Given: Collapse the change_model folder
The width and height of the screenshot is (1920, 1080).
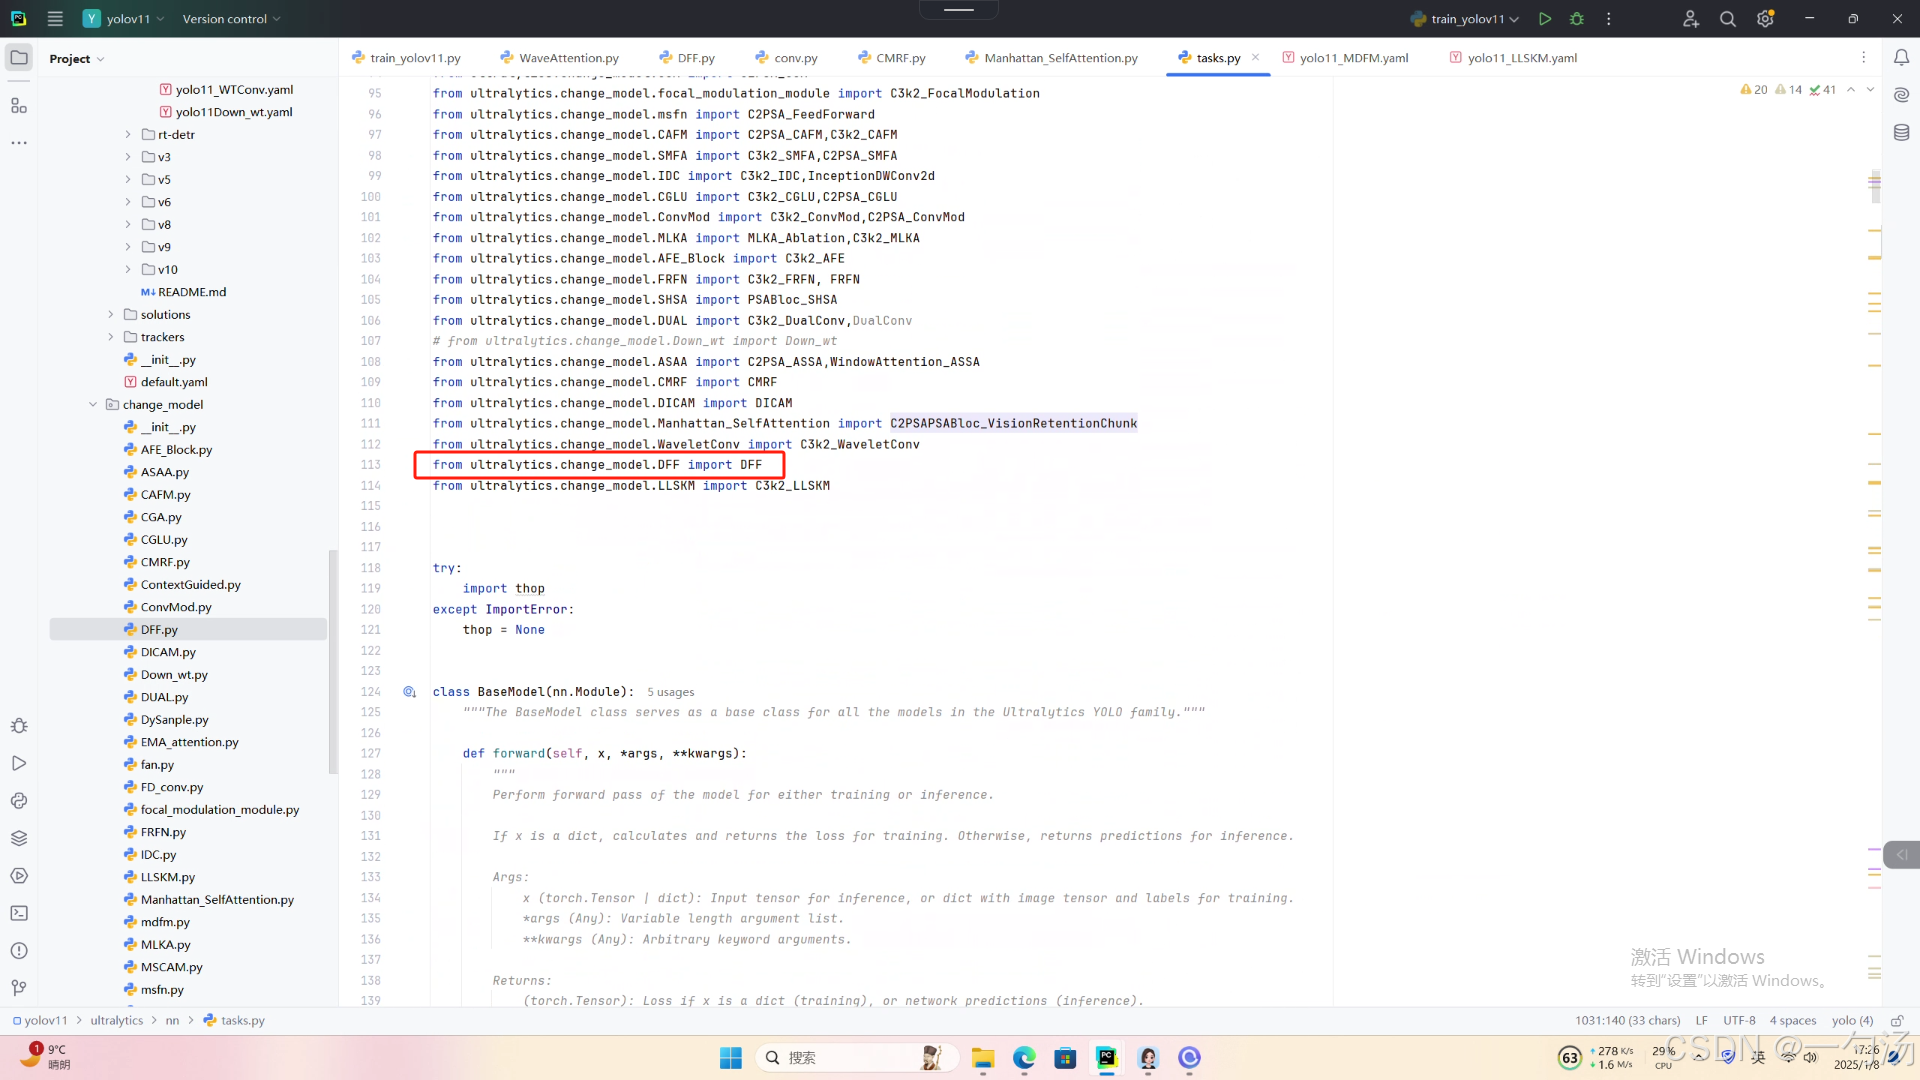Looking at the screenshot, I should coord(93,405).
